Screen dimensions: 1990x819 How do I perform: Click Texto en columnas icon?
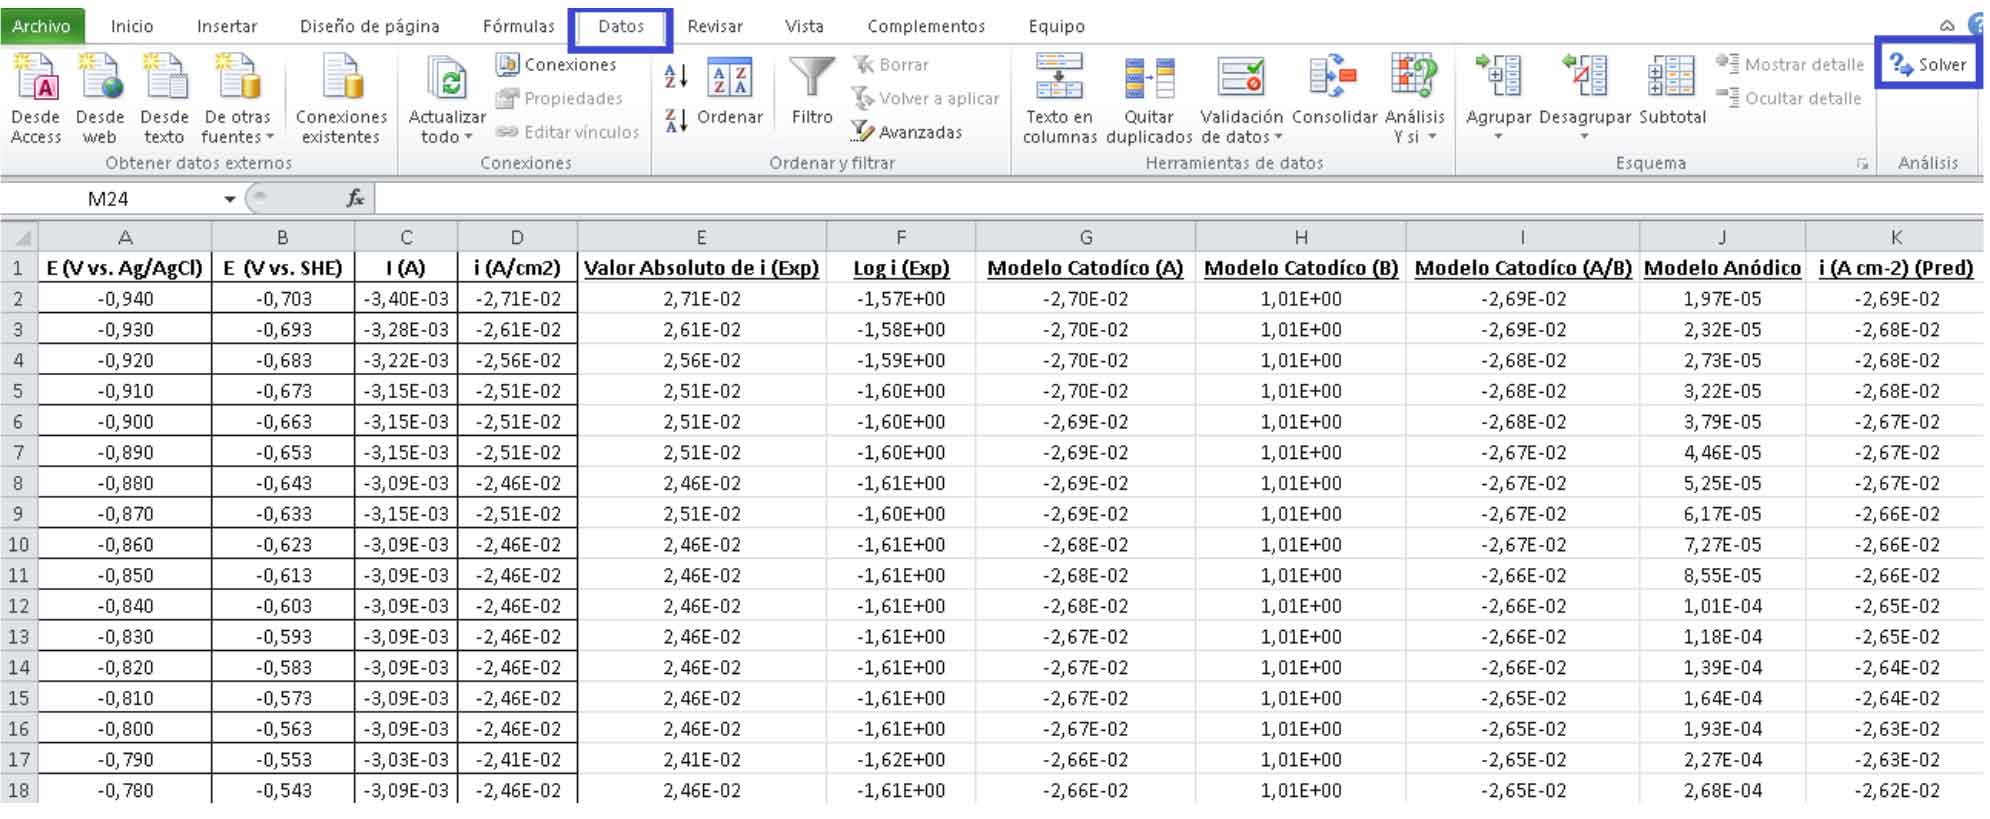pos(1059,78)
